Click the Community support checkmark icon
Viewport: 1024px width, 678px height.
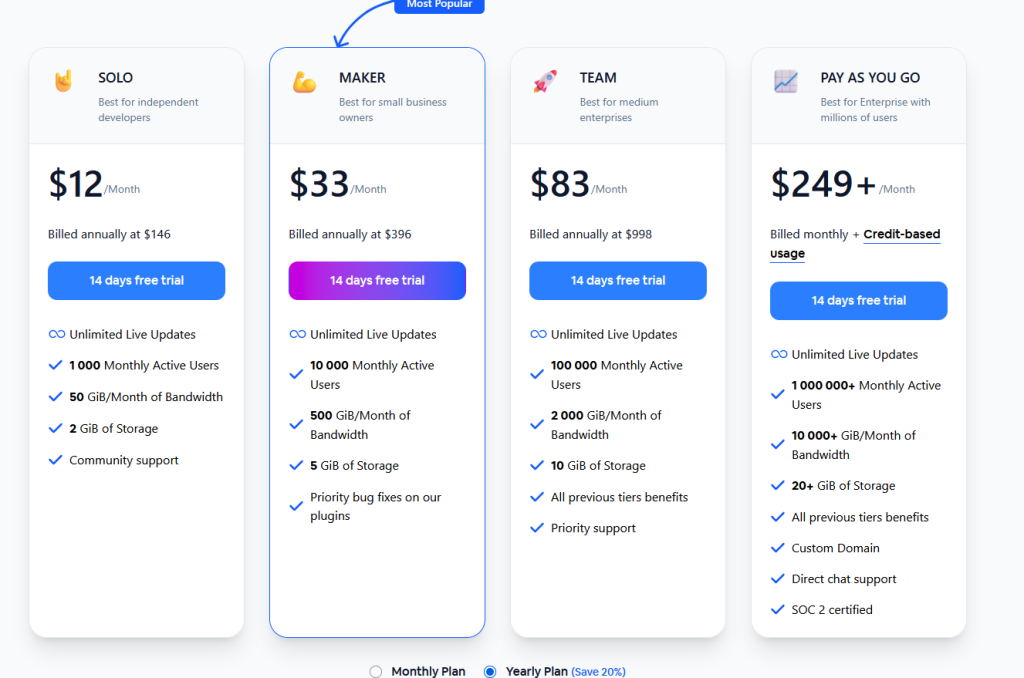pyautogui.click(x=56, y=461)
